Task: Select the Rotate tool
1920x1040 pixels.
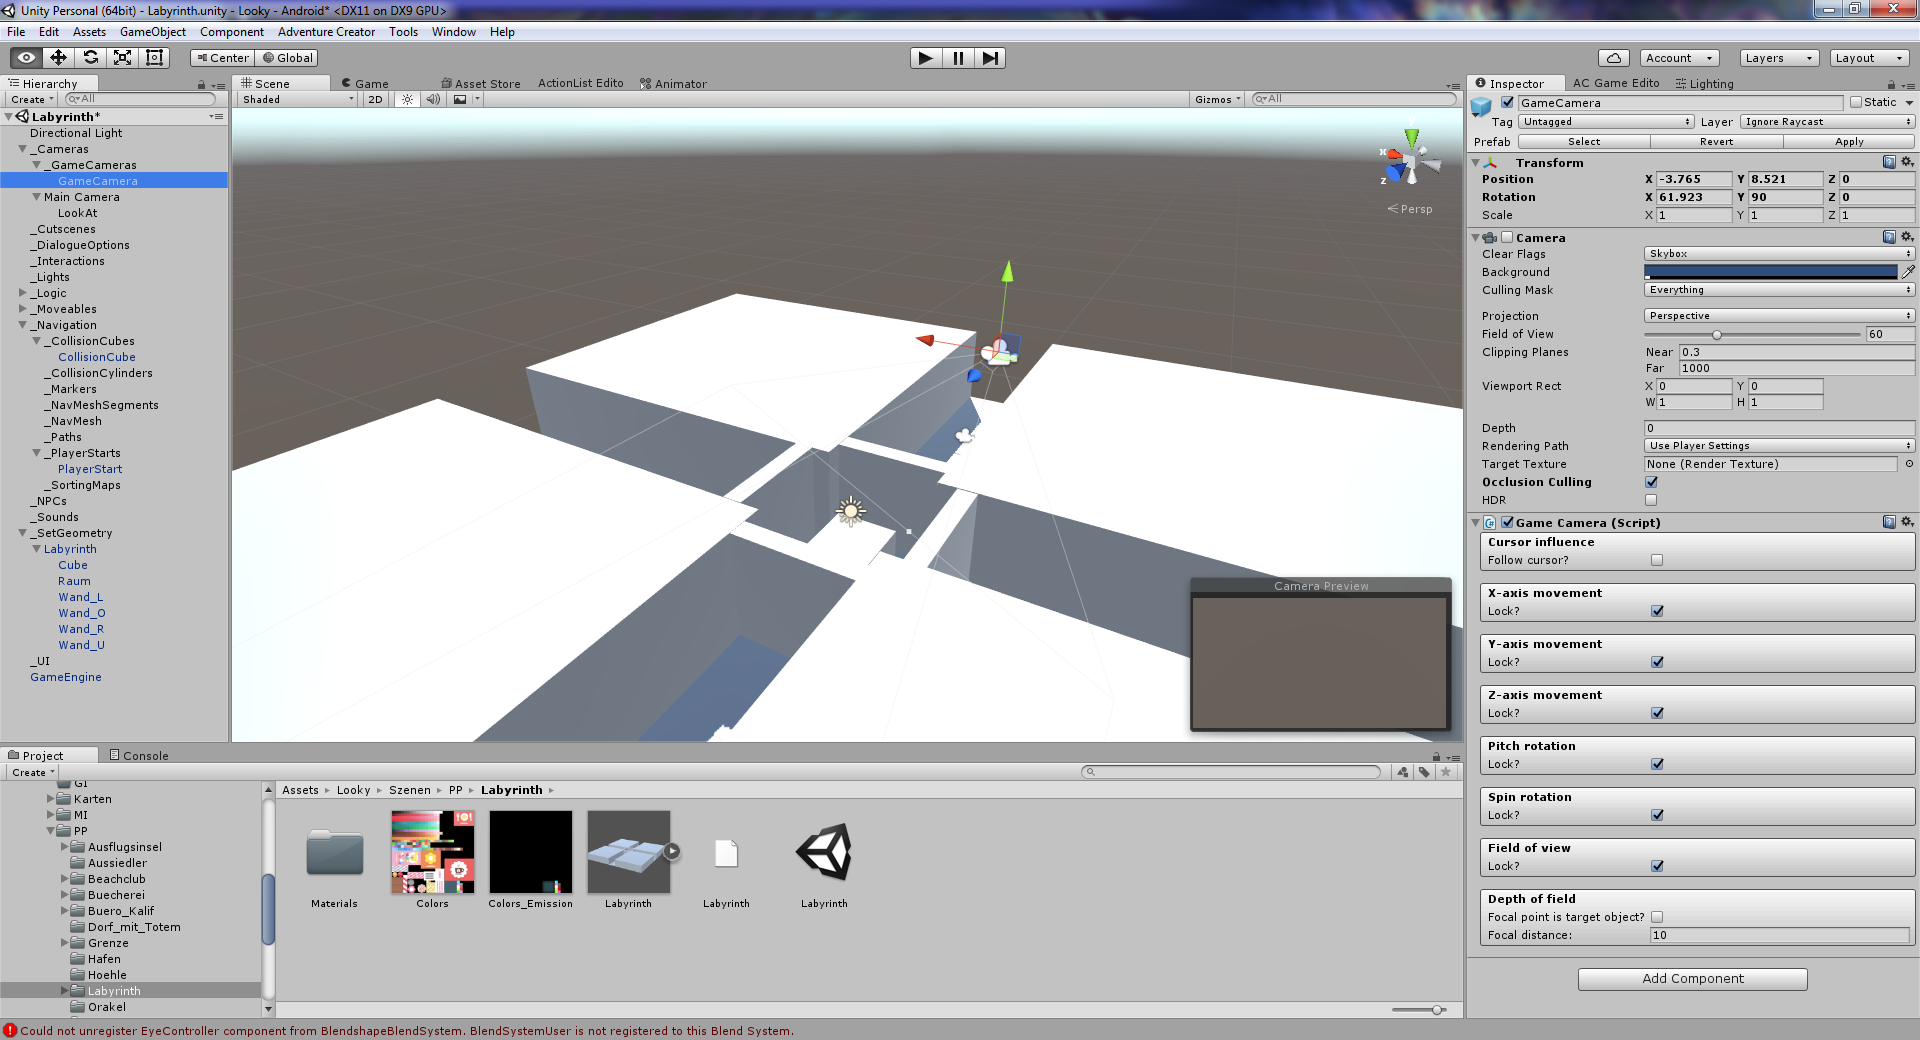Action: click(90, 58)
